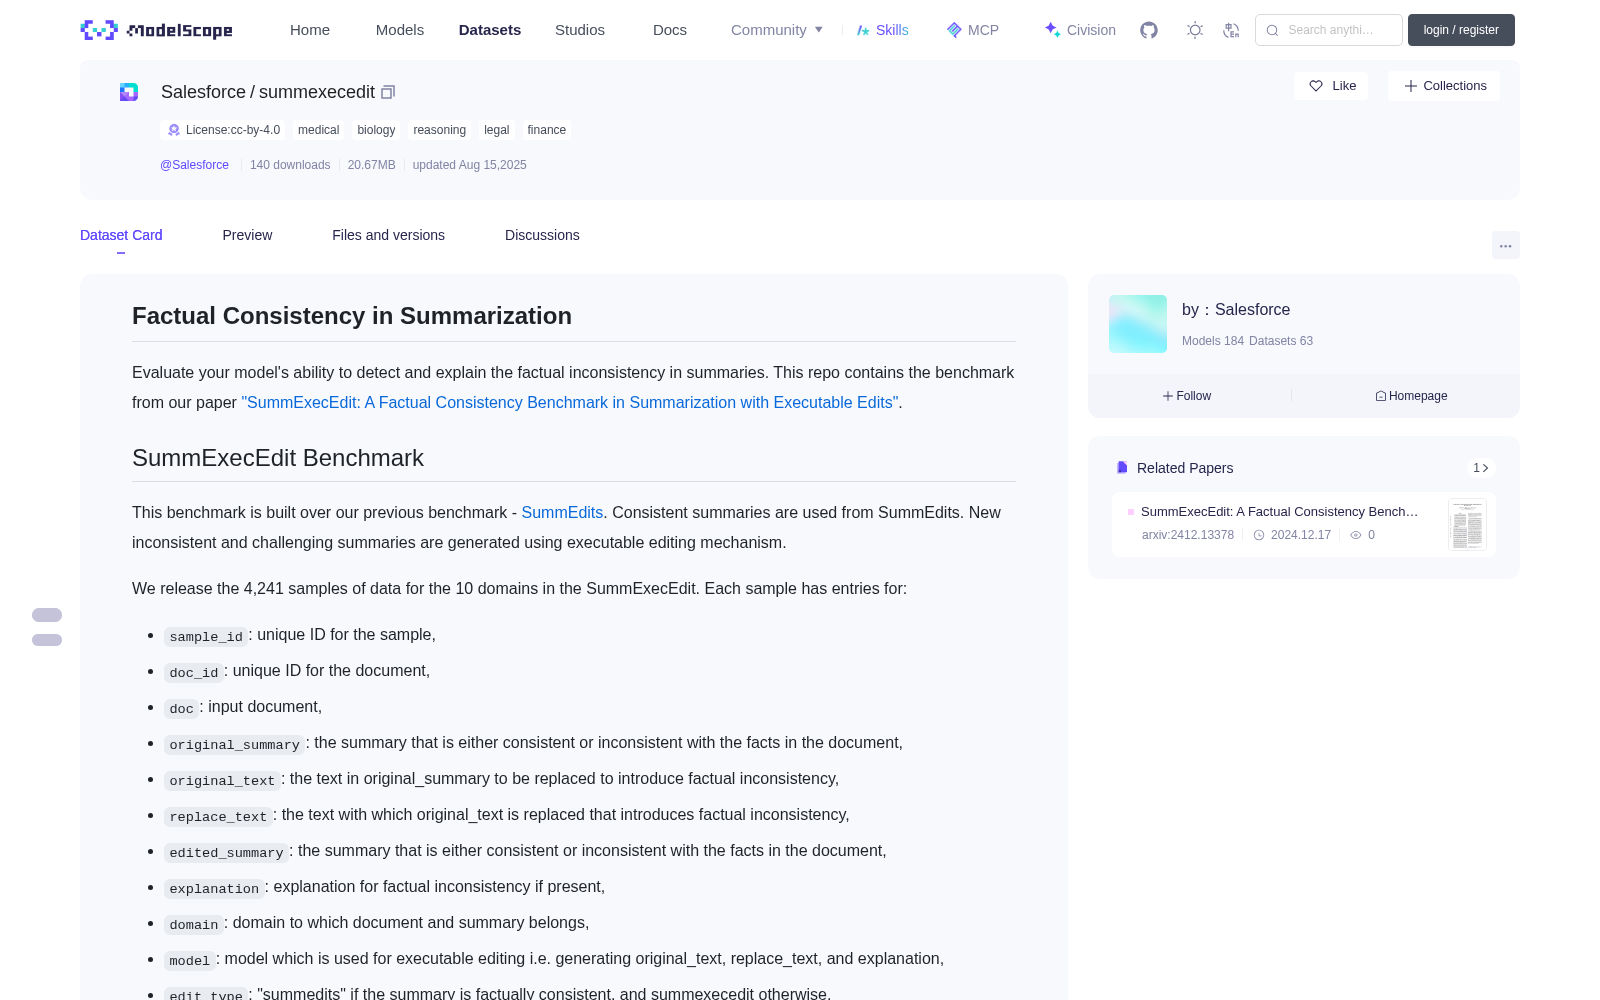
Task: Click the Related Papers document icon
Action: 1122,467
